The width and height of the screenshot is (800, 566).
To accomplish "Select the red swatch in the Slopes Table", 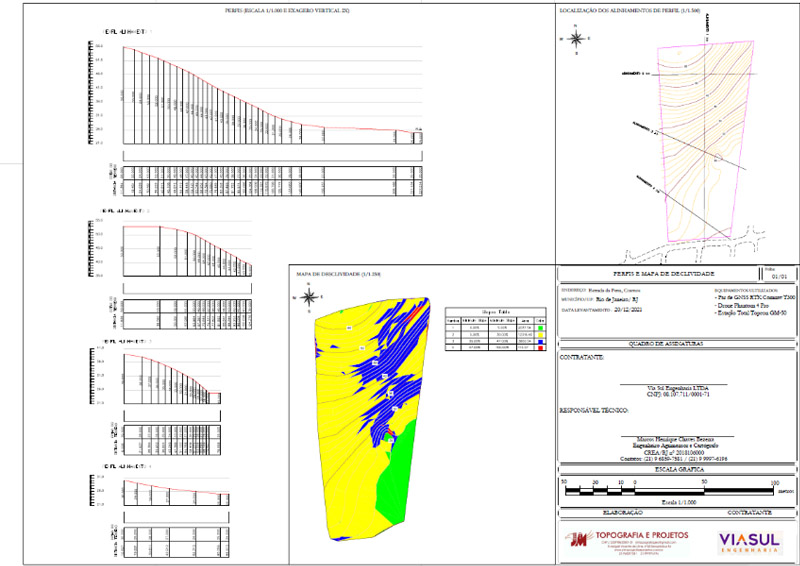I will [541, 348].
